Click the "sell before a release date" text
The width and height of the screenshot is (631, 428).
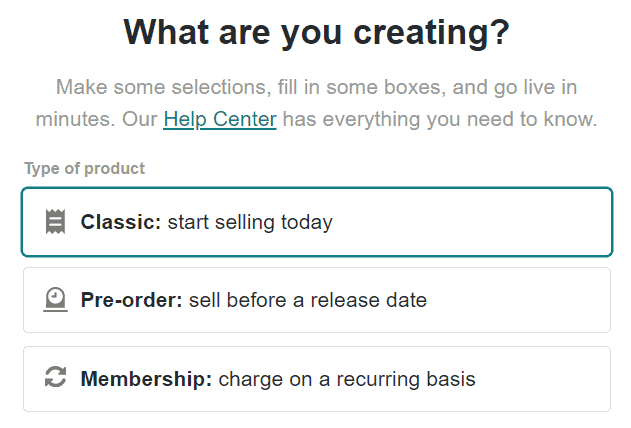[x=307, y=300]
